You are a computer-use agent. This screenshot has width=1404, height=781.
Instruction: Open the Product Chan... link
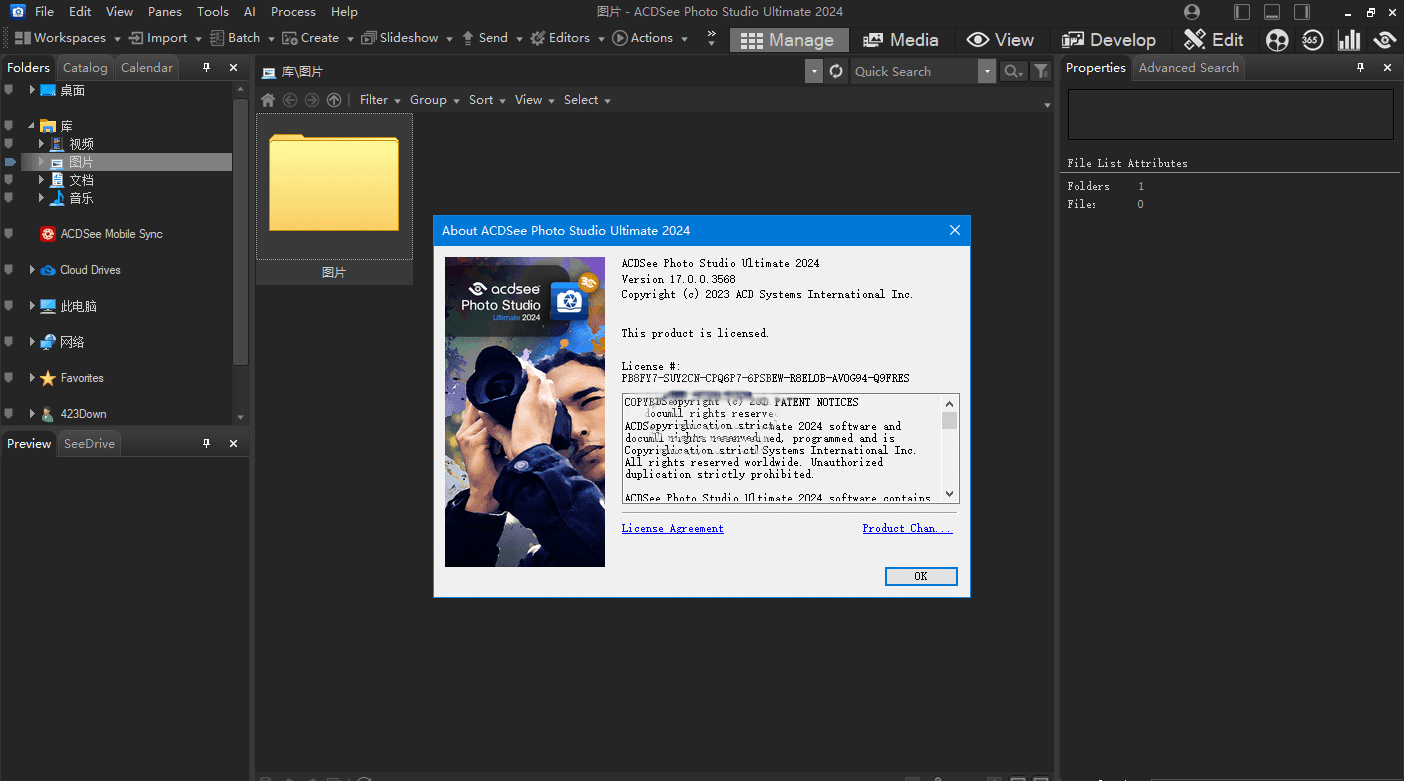[907, 528]
